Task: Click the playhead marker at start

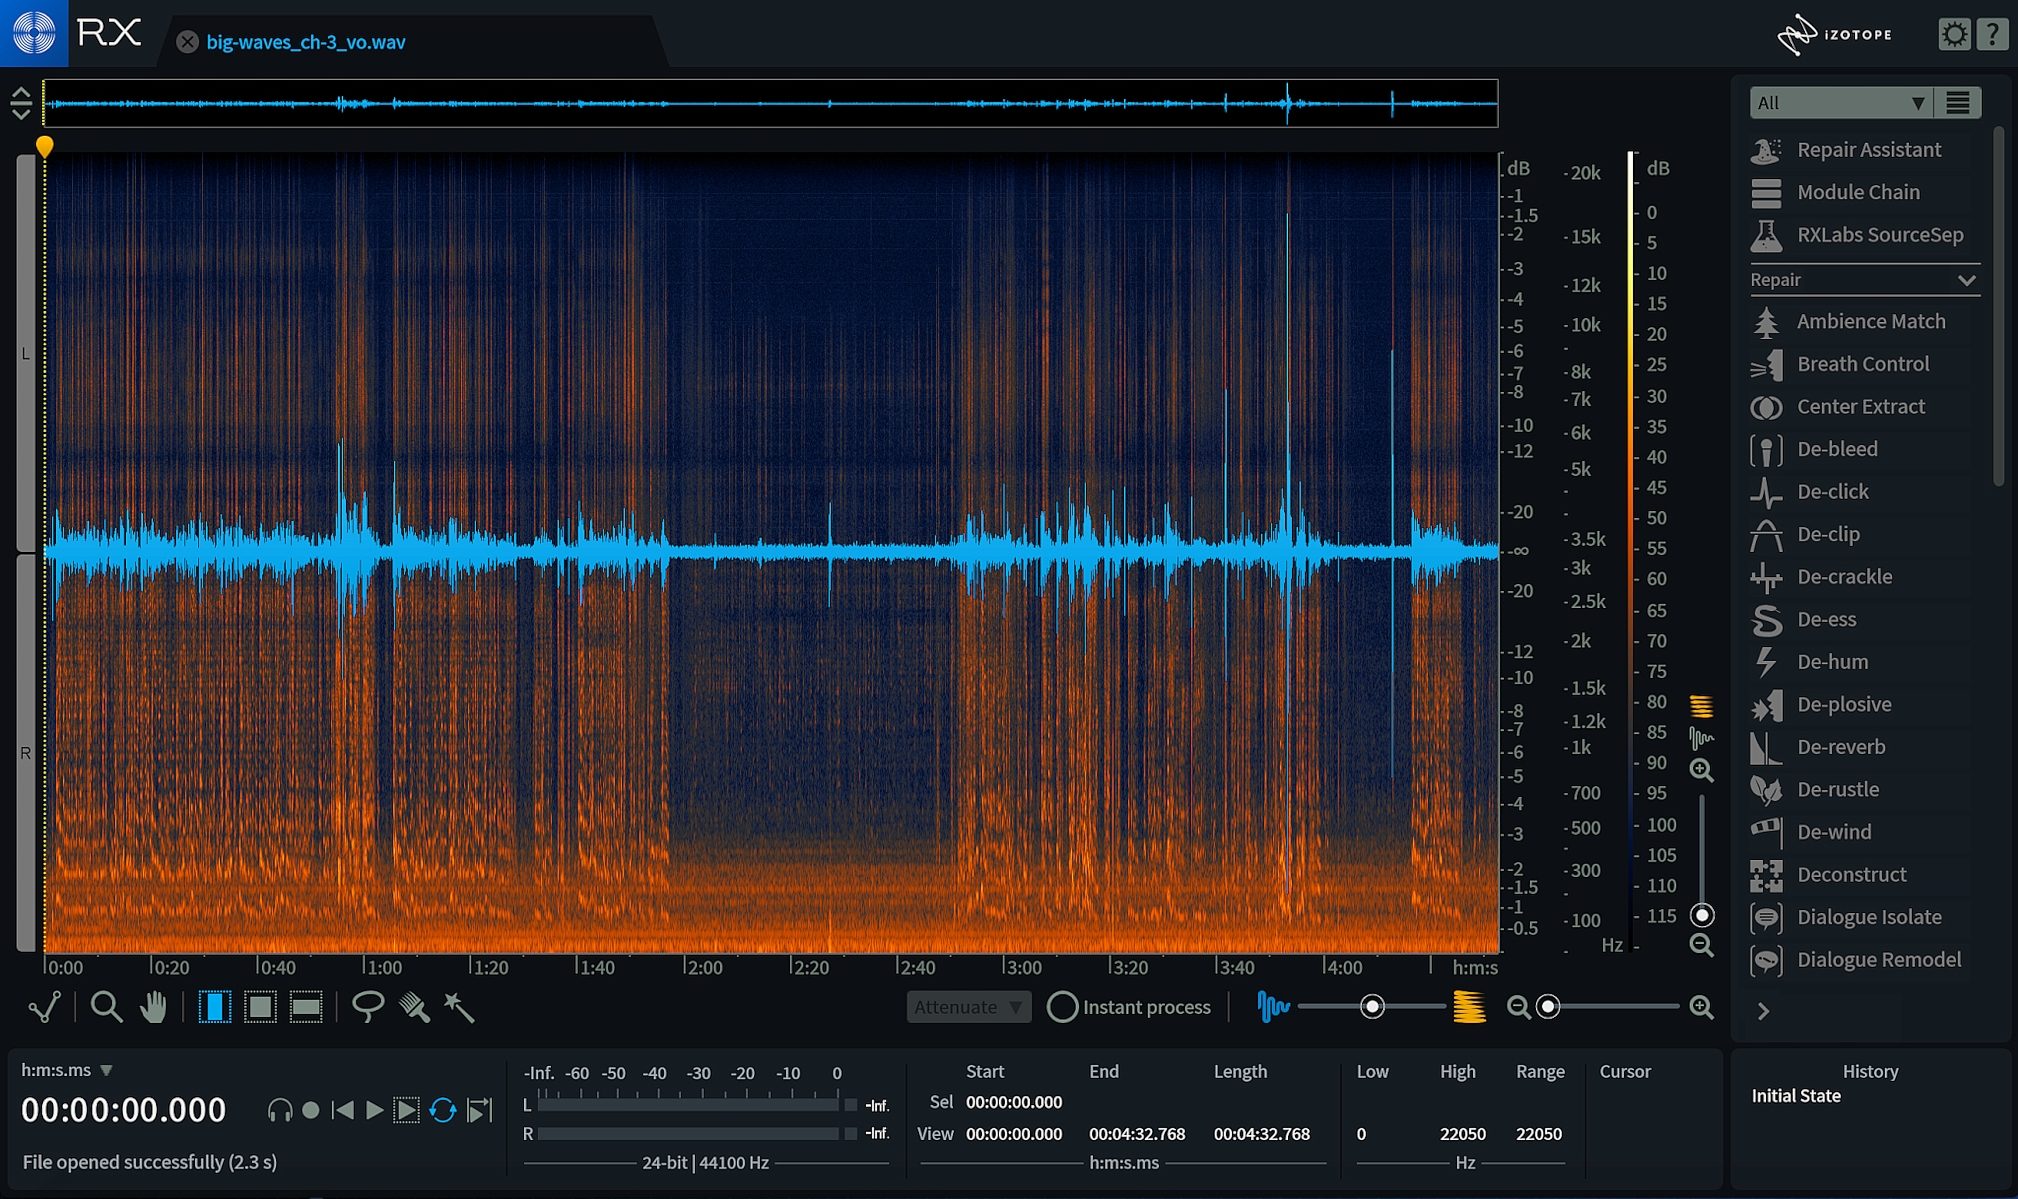Action: coord(44,147)
